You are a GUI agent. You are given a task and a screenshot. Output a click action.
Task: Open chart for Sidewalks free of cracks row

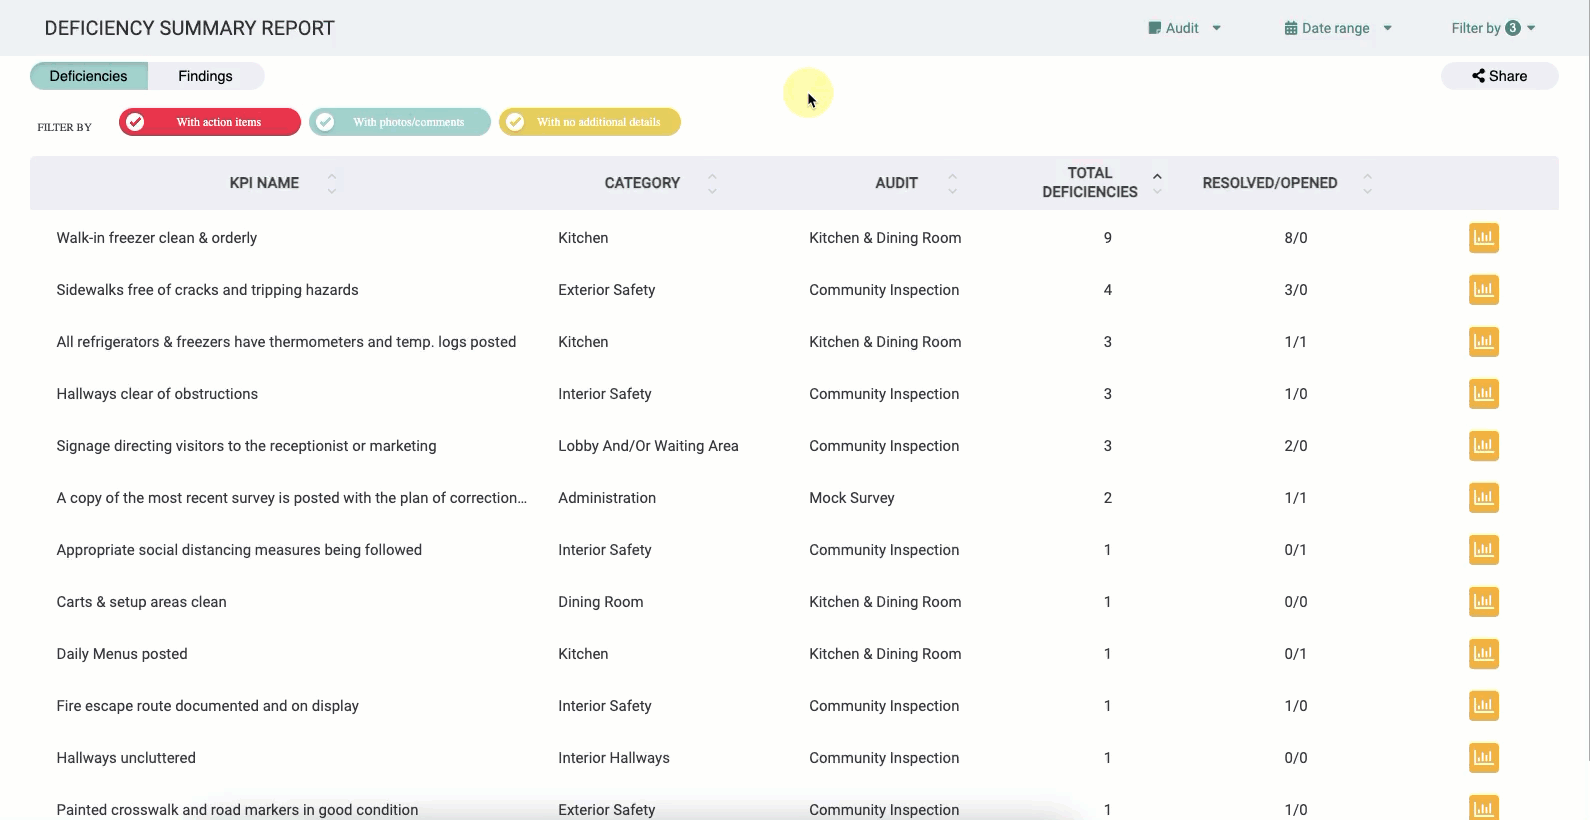[1483, 290]
